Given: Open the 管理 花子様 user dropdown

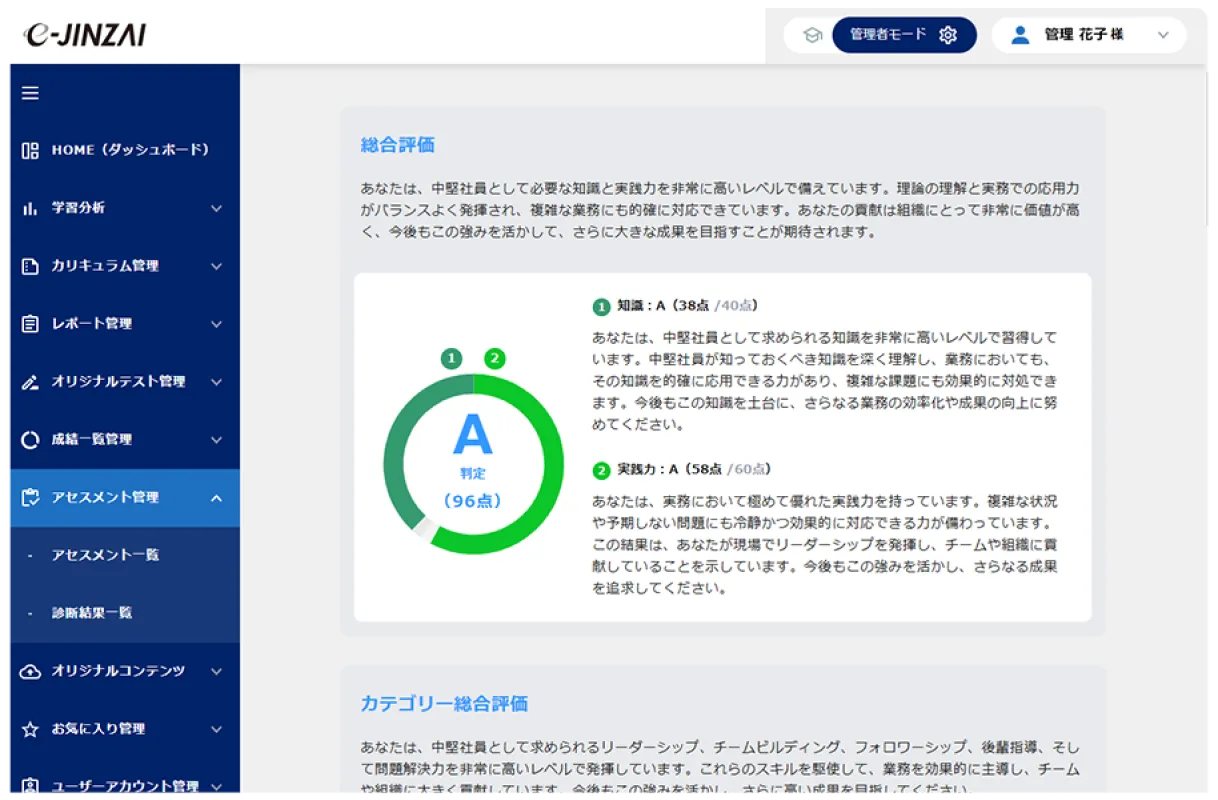Looking at the screenshot, I should click(1088, 35).
